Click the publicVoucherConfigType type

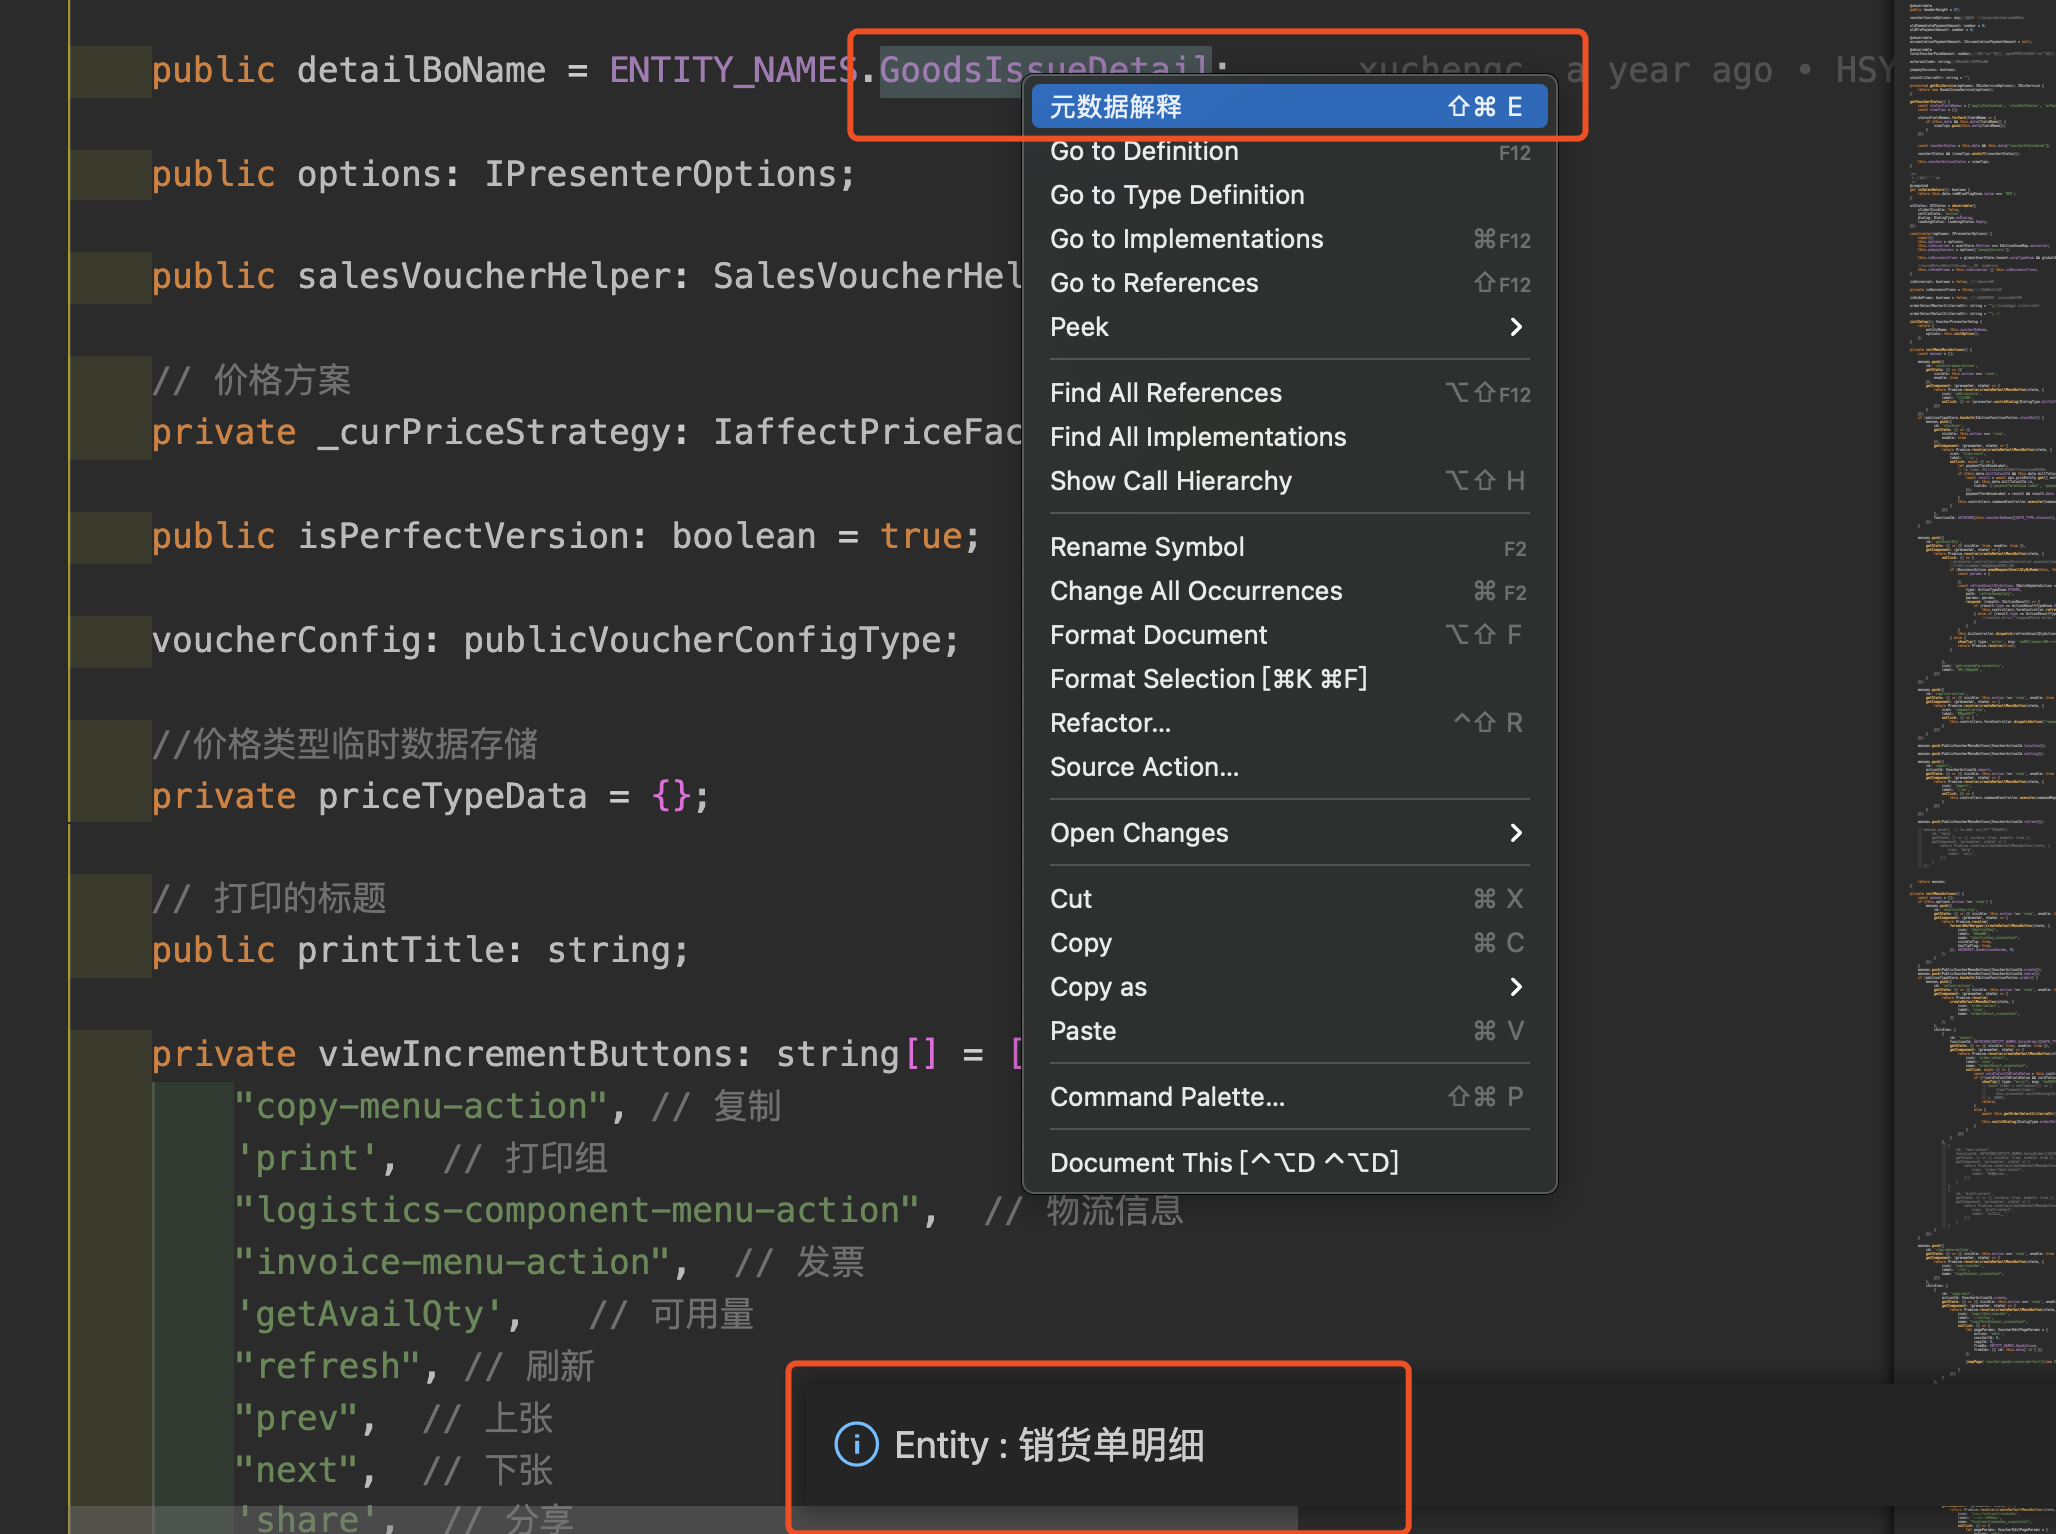(700, 640)
